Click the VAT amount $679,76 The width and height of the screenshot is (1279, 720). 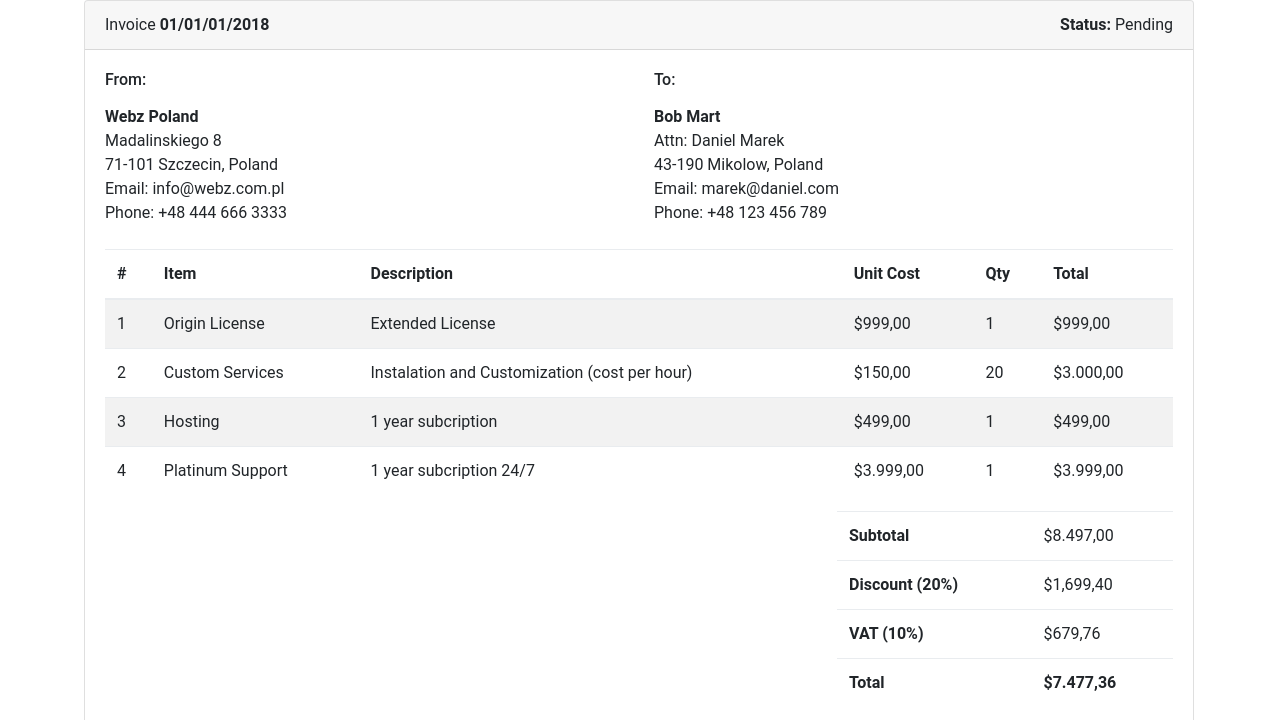coord(1071,633)
